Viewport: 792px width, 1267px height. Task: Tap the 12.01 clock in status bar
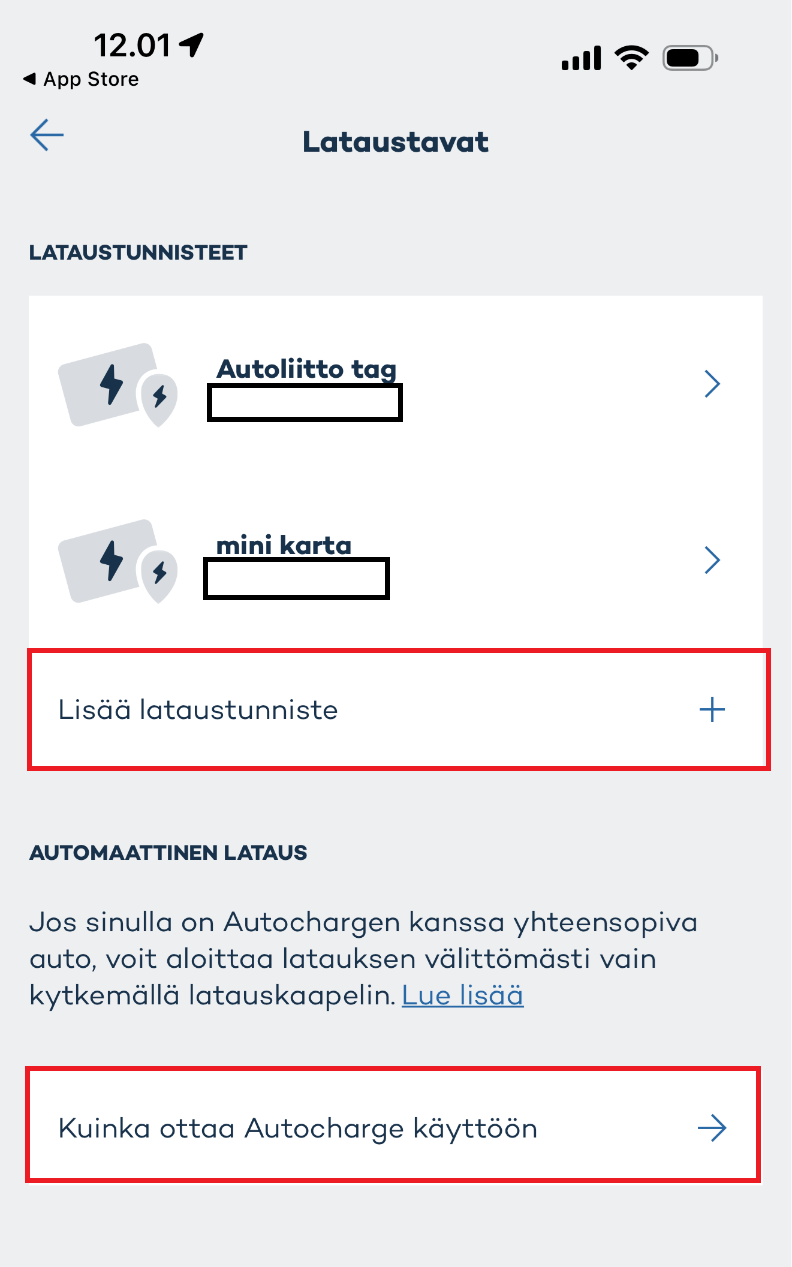(x=134, y=44)
